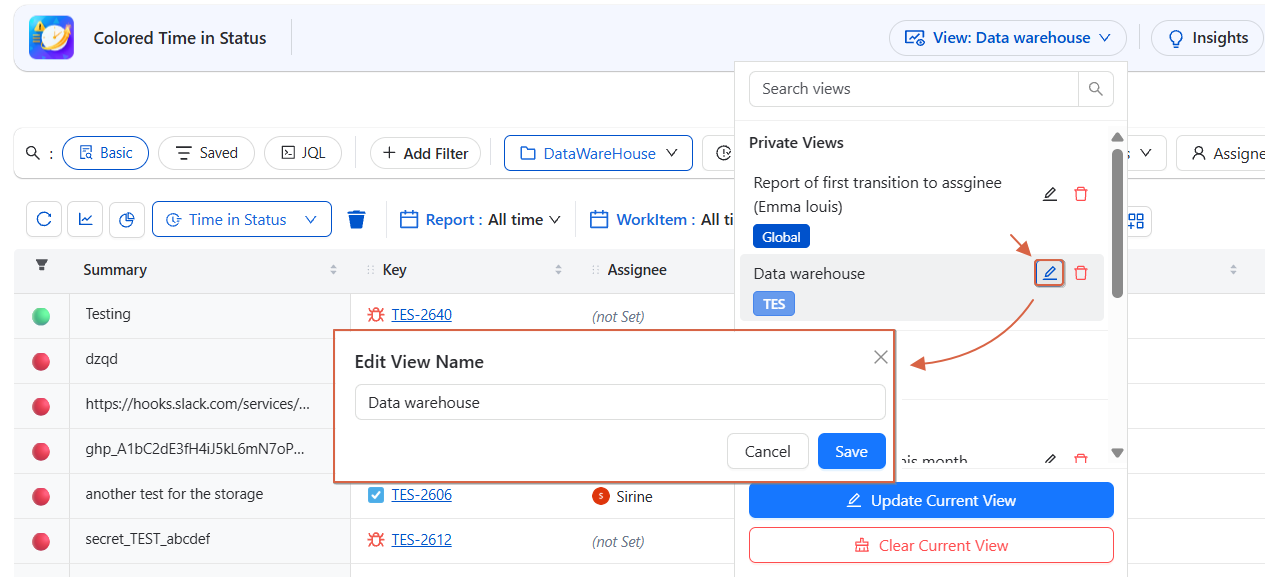Open the TES-2640 issue link
Image resolution: width=1265 pixels, height=577 pixels.
(x=421, y=314)
